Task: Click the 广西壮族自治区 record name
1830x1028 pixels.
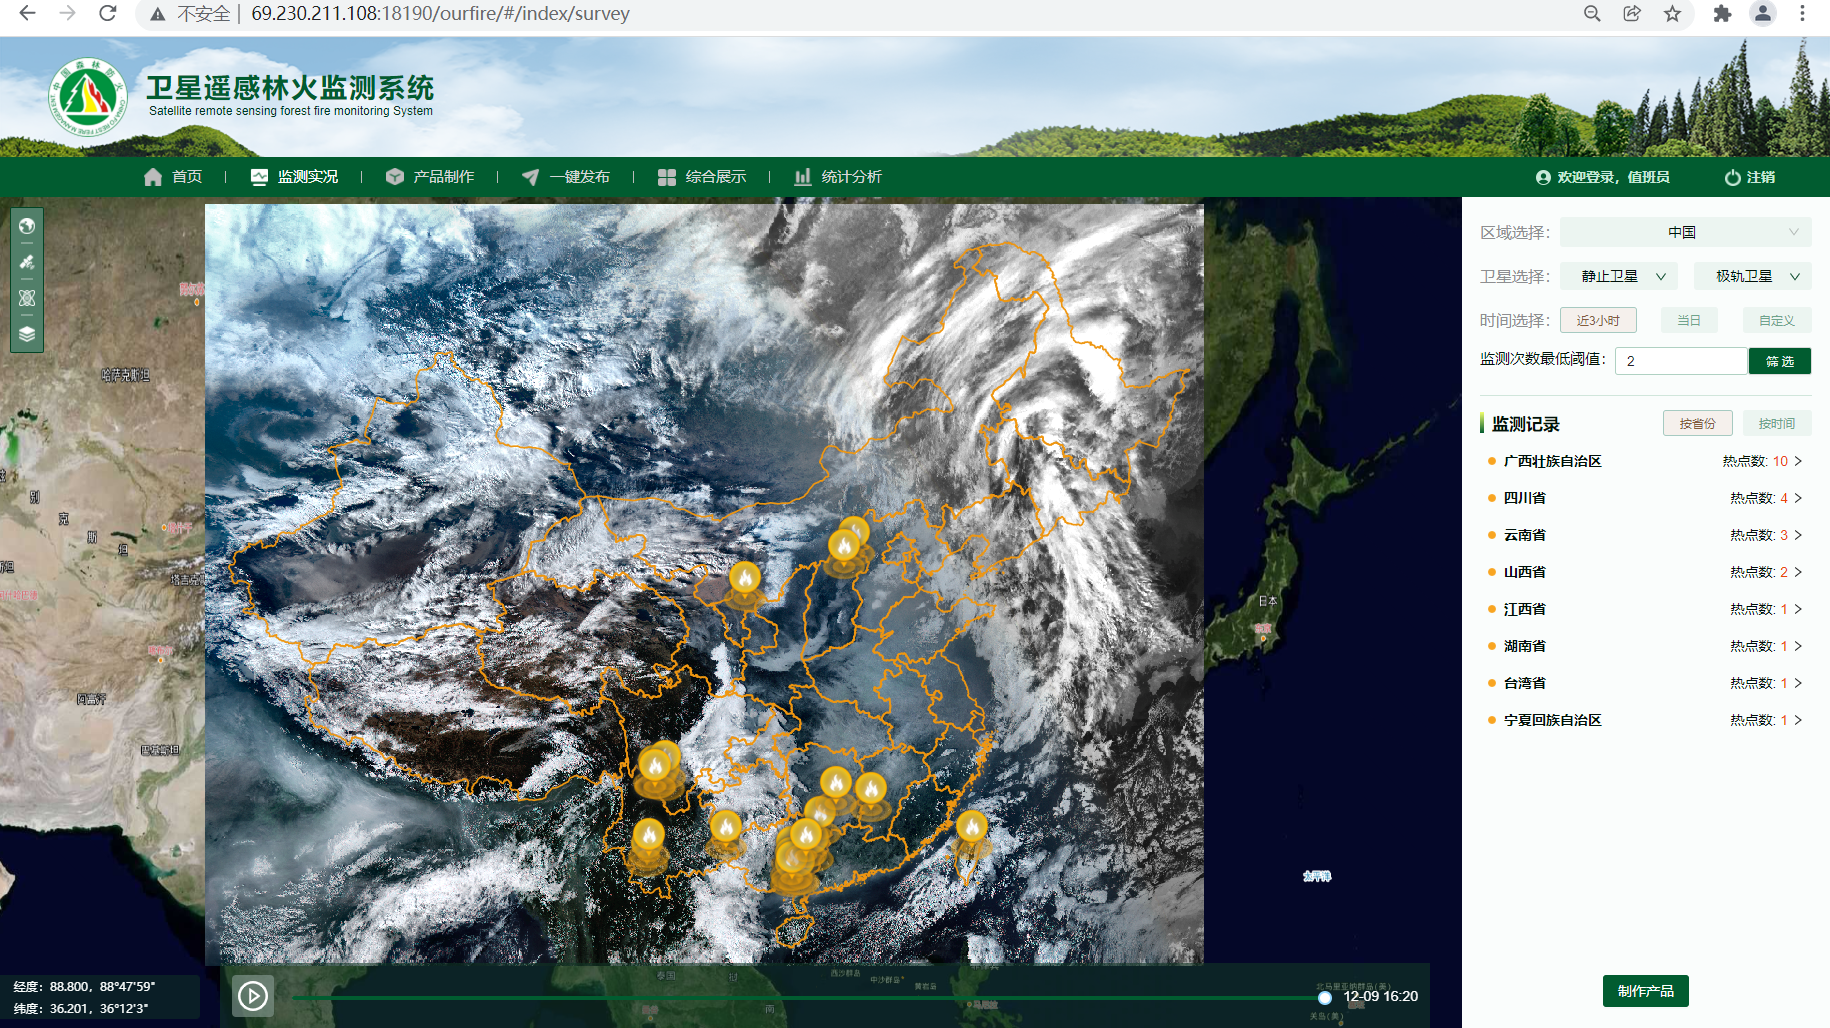Action: click(x=1552, y=461)
